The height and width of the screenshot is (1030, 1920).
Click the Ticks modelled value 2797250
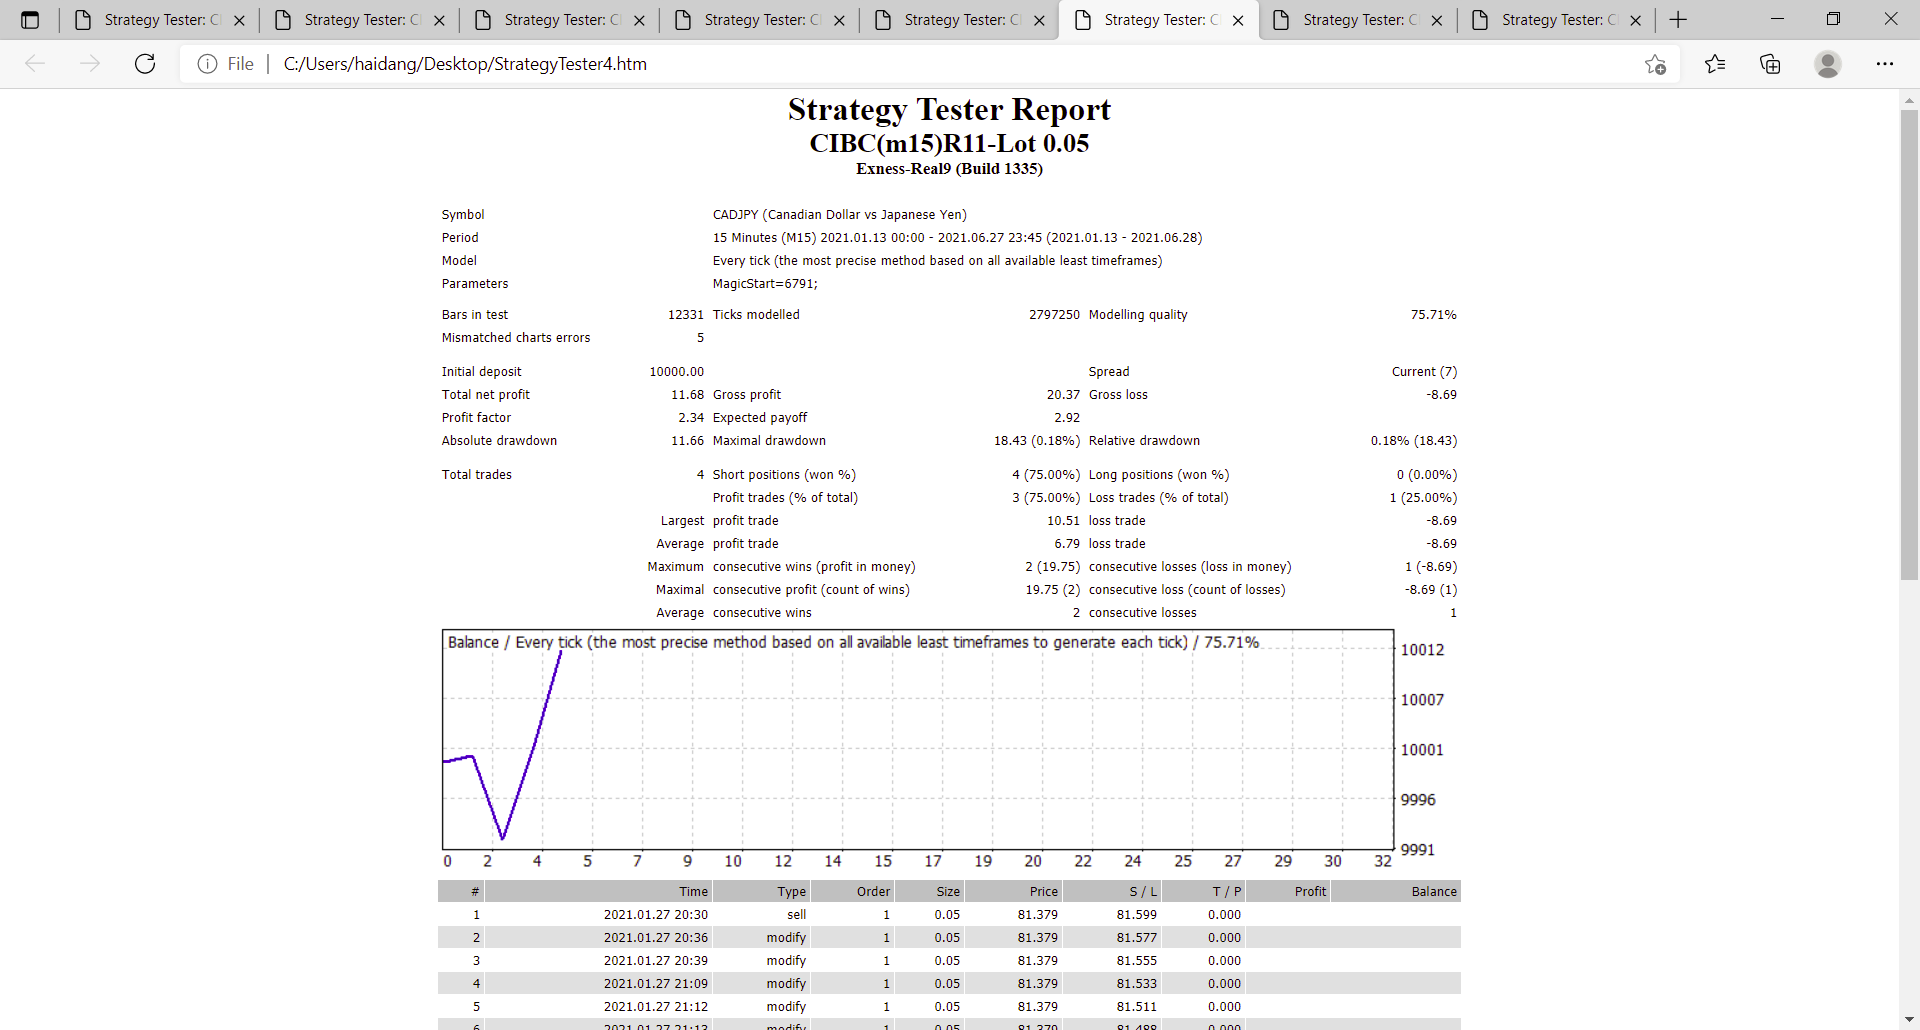(x=1054, y=315)
